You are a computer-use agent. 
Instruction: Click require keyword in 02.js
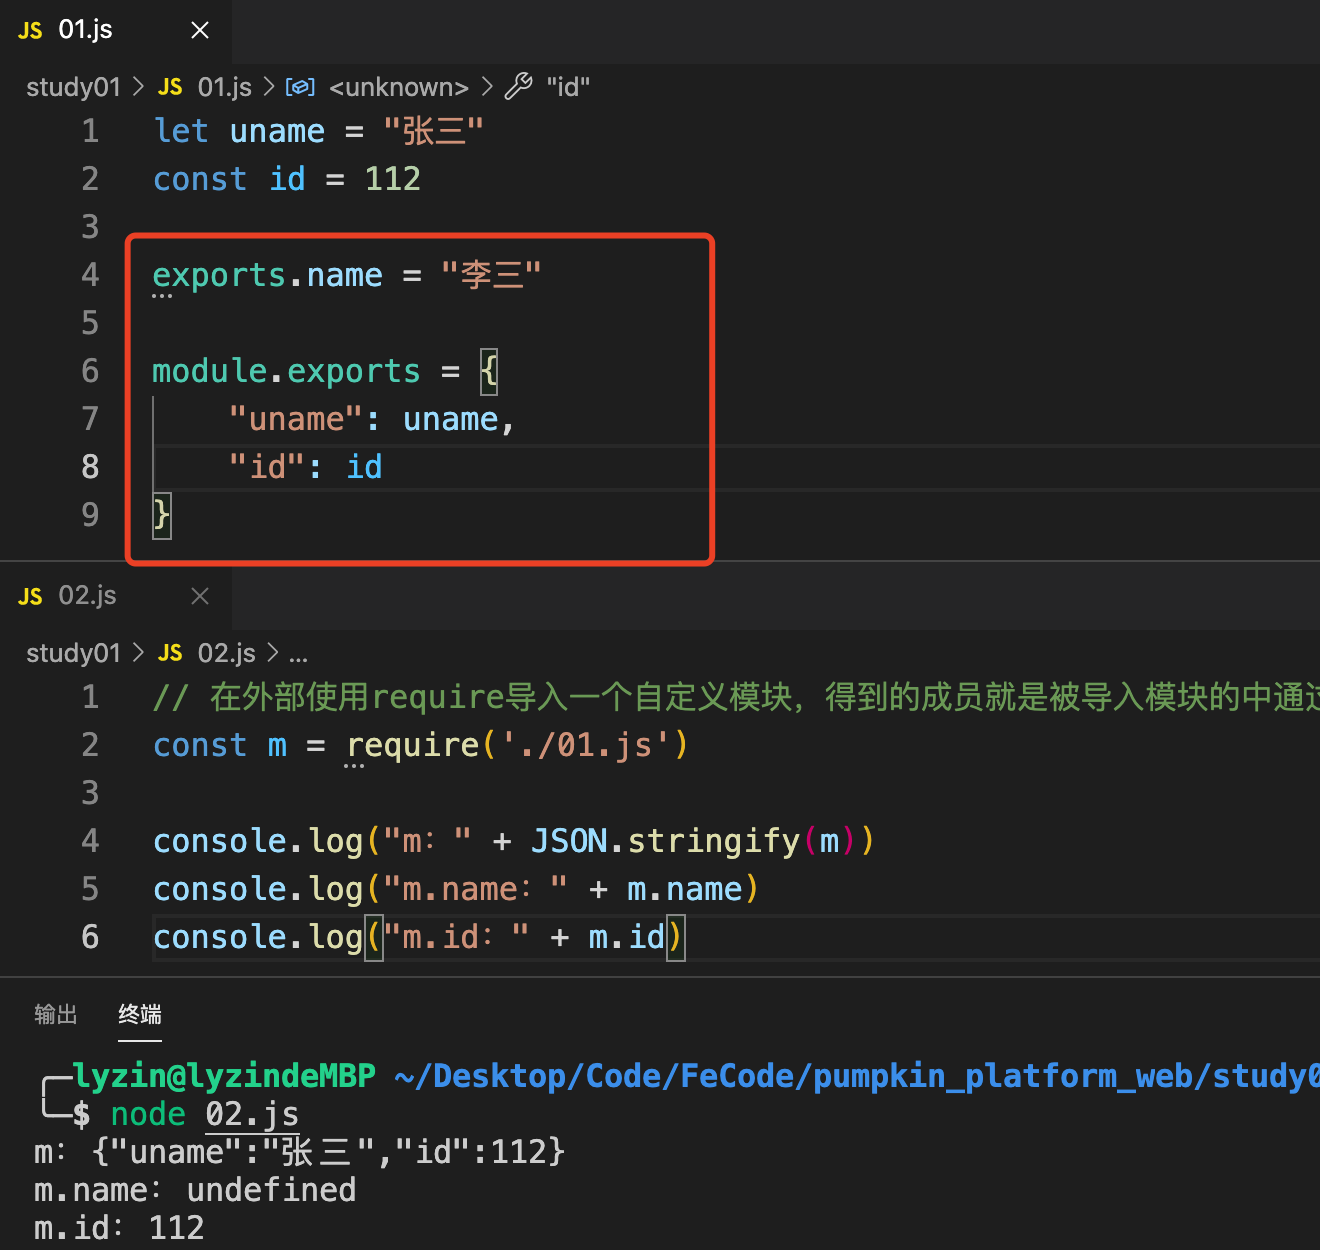click(413, 745)
